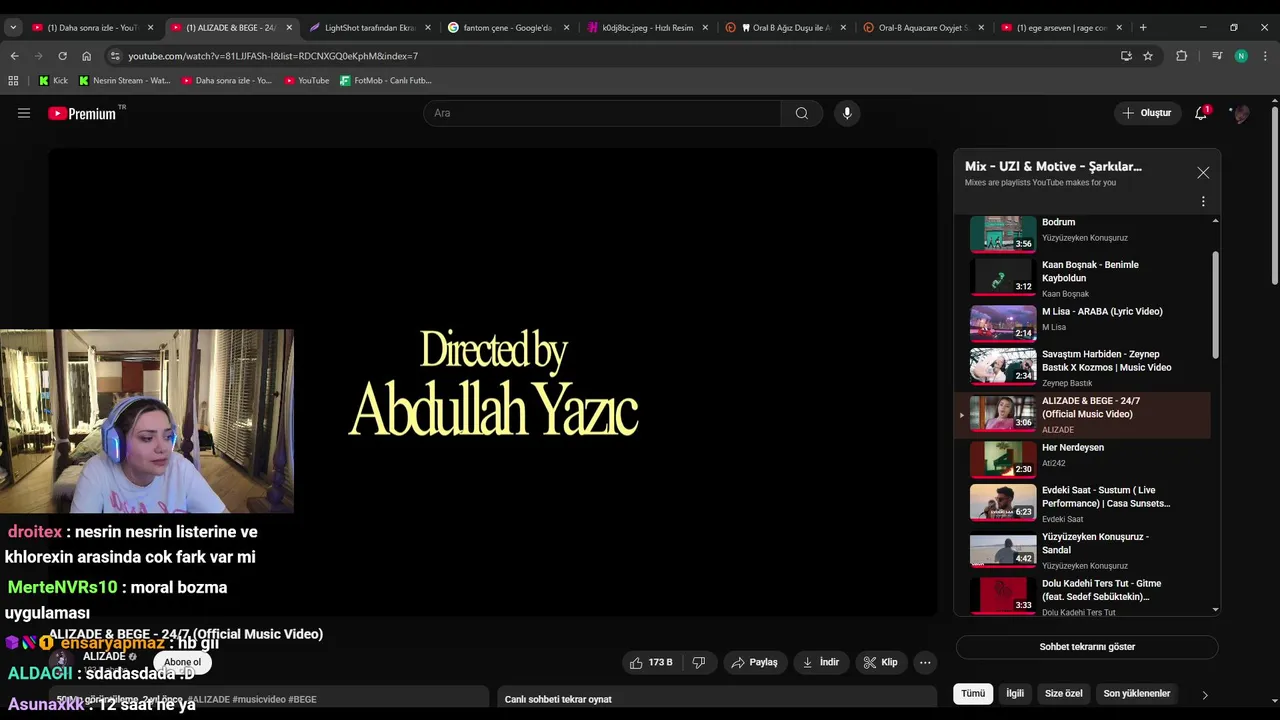Open the account avatar menu
This screenshot has width=1280, height=720.
pos(1240,113)
